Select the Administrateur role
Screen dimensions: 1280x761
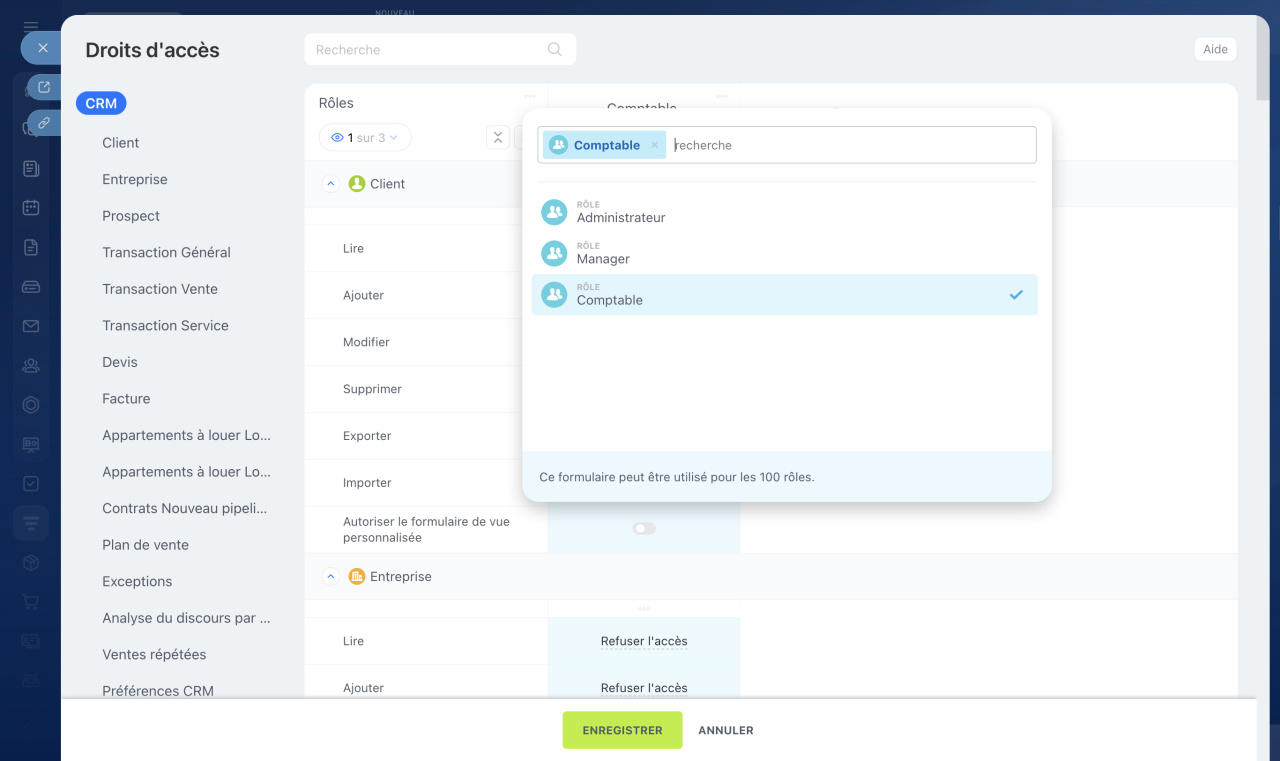pyautogui.click(x=620, y=212)
